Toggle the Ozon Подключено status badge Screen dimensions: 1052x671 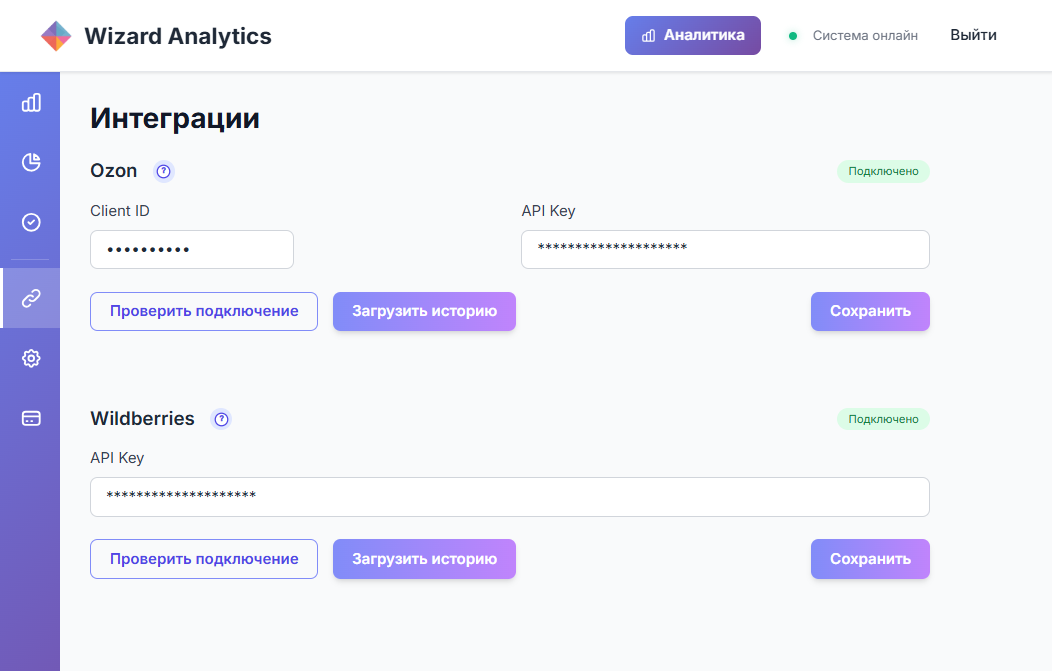883,171
